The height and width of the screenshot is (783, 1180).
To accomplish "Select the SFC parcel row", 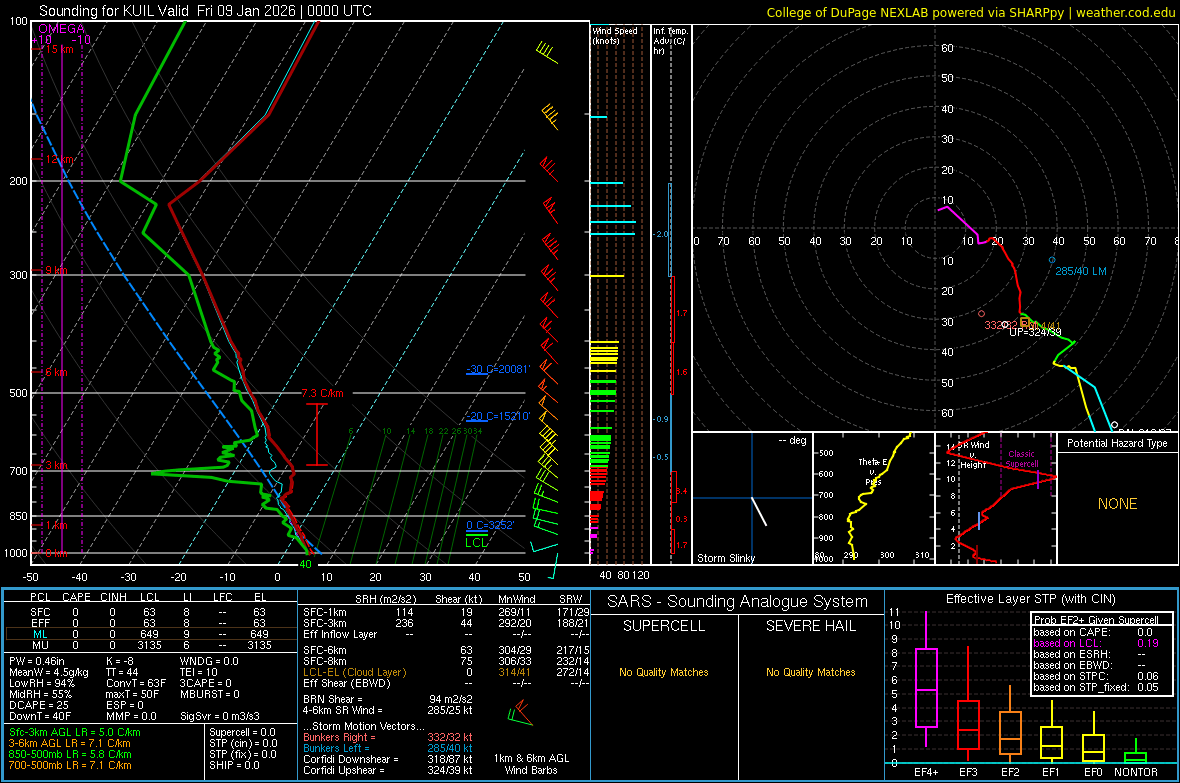I will pos(149,612).
